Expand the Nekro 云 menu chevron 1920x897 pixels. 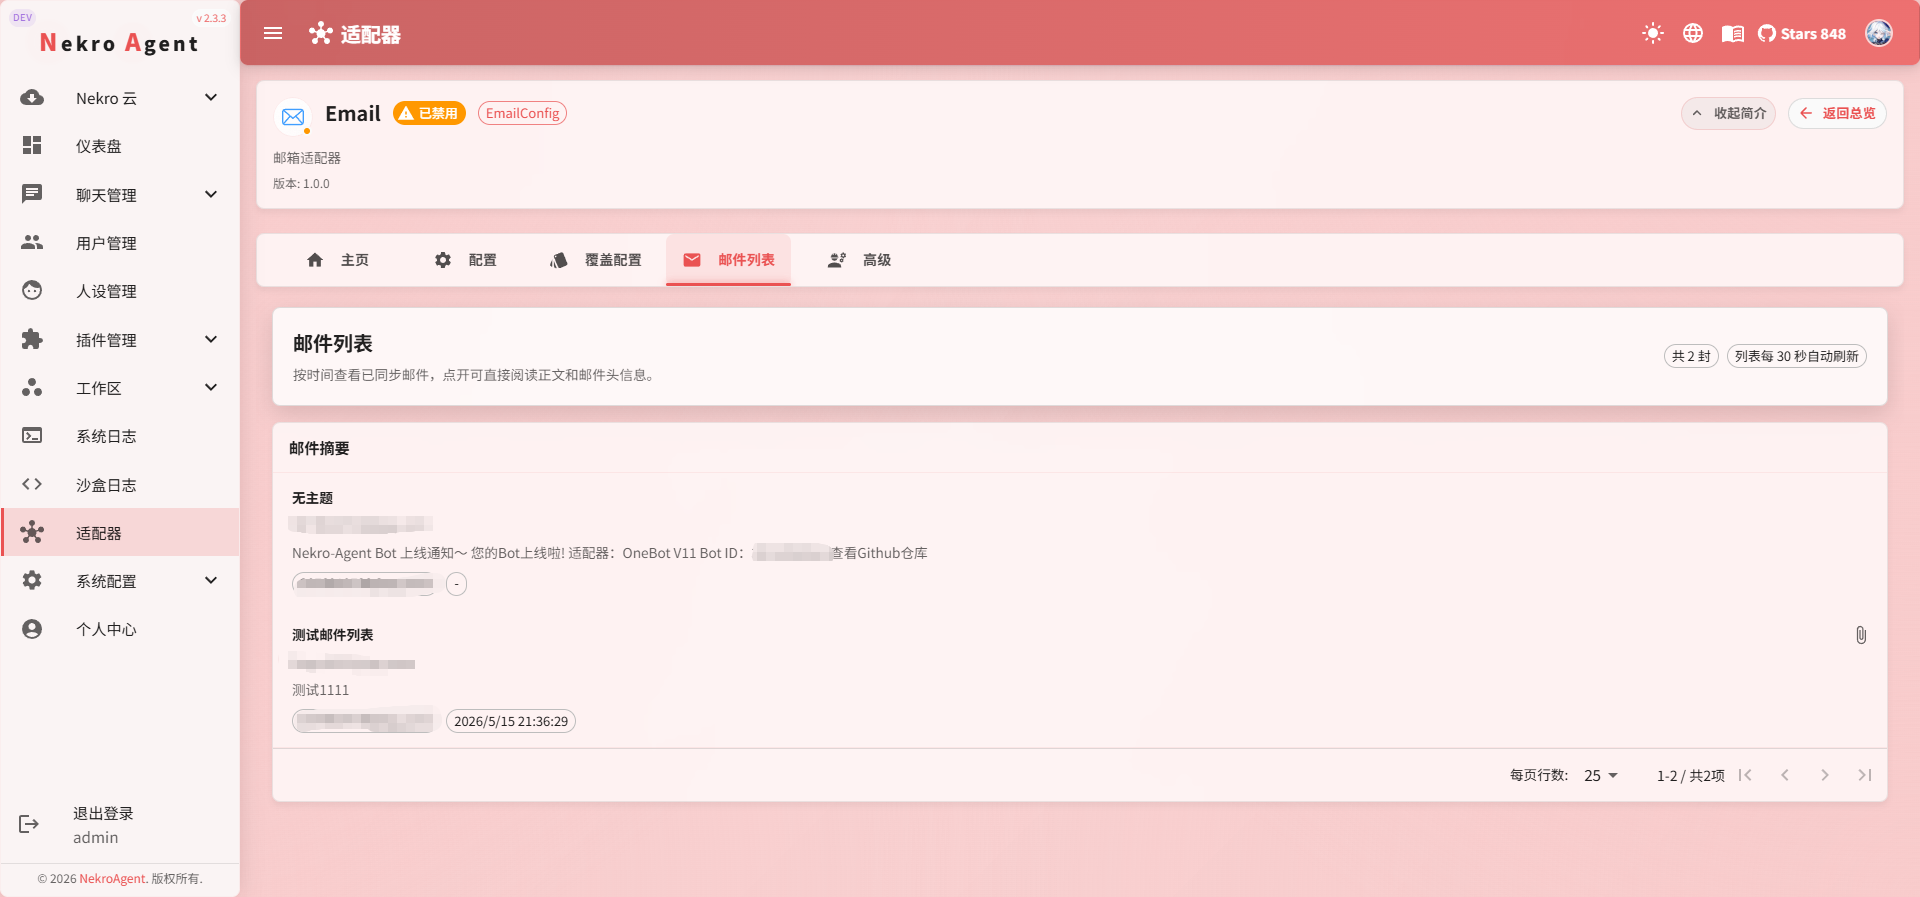coord(211,98)
